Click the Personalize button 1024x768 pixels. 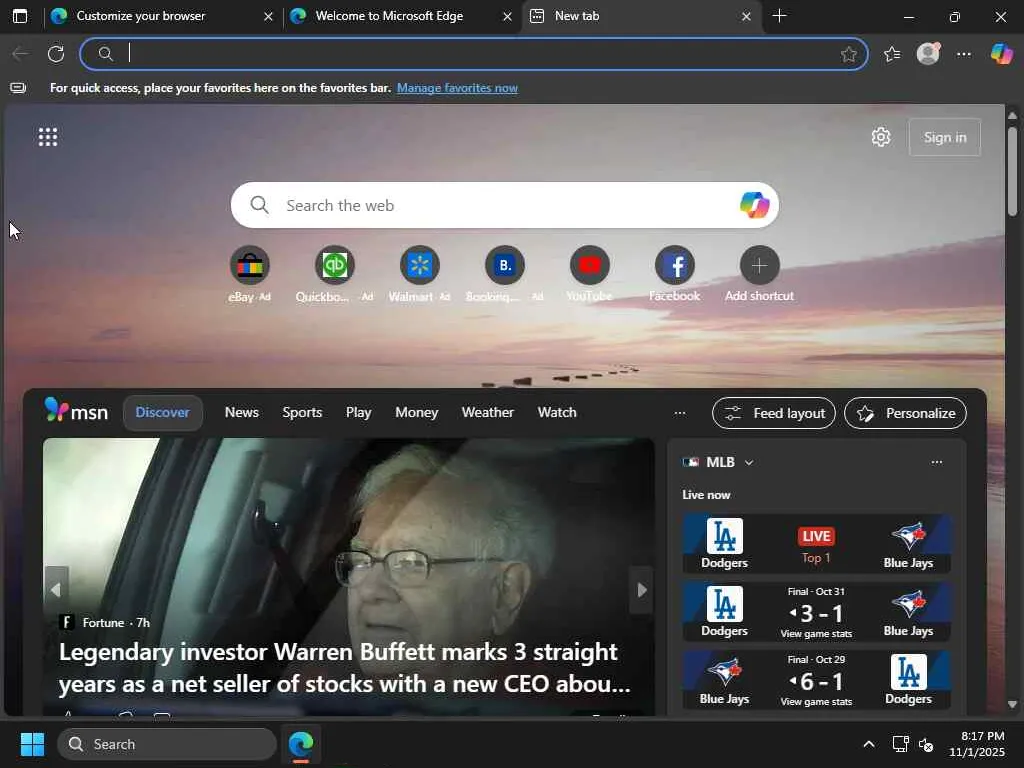pyautogui.click(x=905, y=413)
